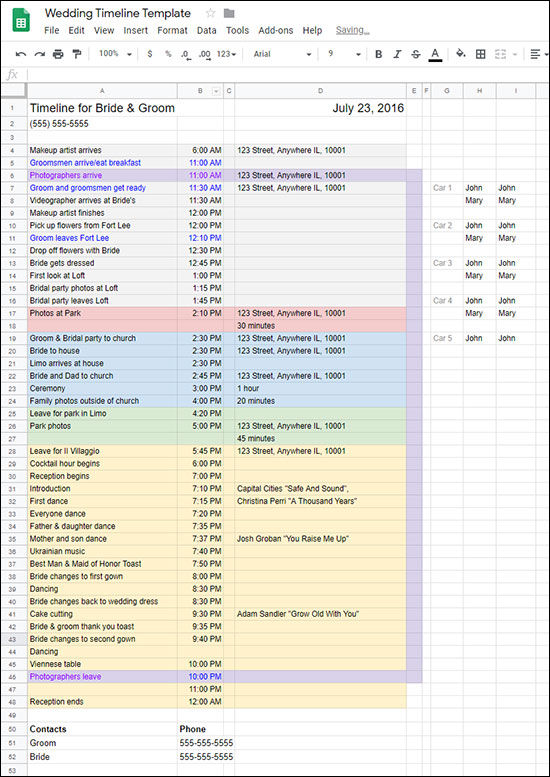
Task: Open the Arial font dropdown
Action: pos(282,54)
